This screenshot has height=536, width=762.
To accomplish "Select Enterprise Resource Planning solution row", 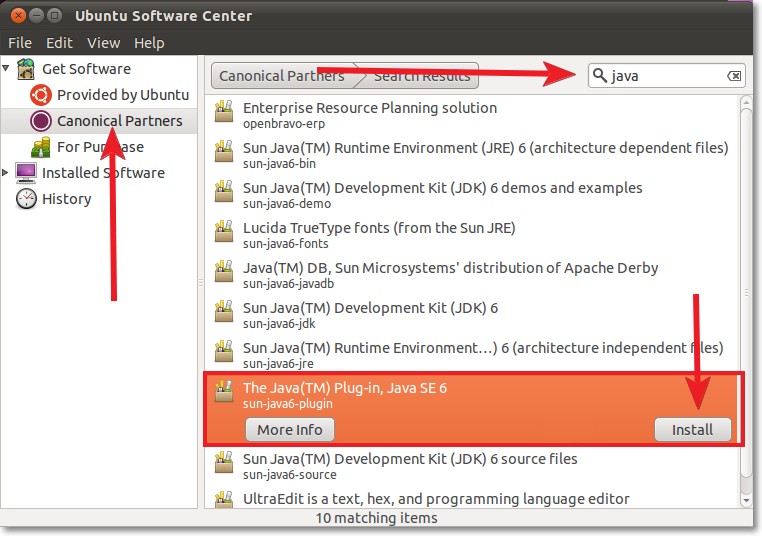I will (x=472, y=115).
